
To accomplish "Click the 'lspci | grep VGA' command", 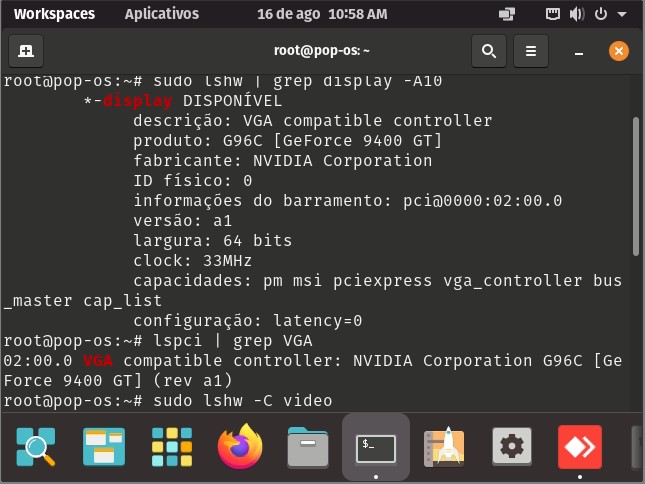I will [x=233, y=341].
